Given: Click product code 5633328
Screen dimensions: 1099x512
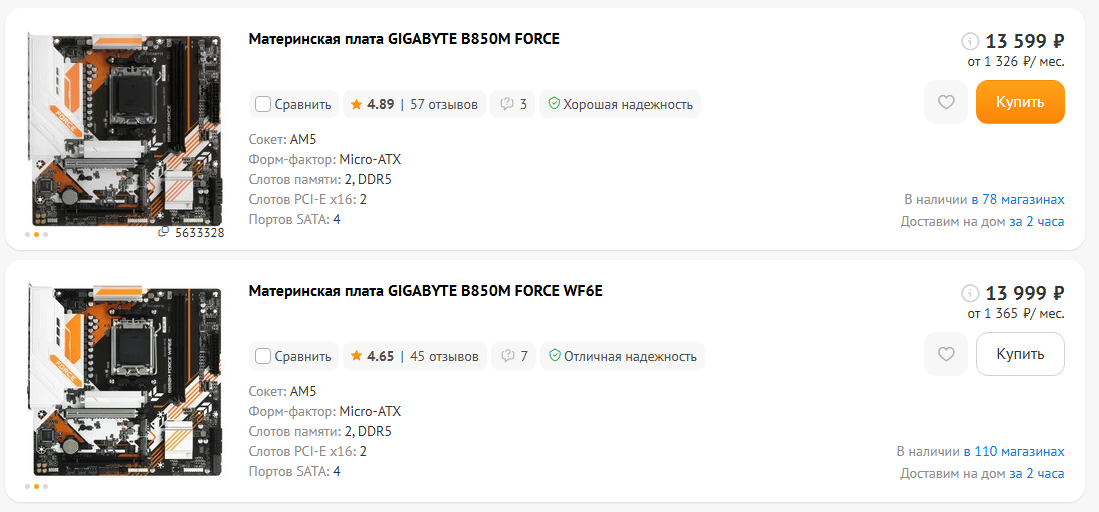Looking at the screenshot, I should pyautogui.click(x=198, y=232).
